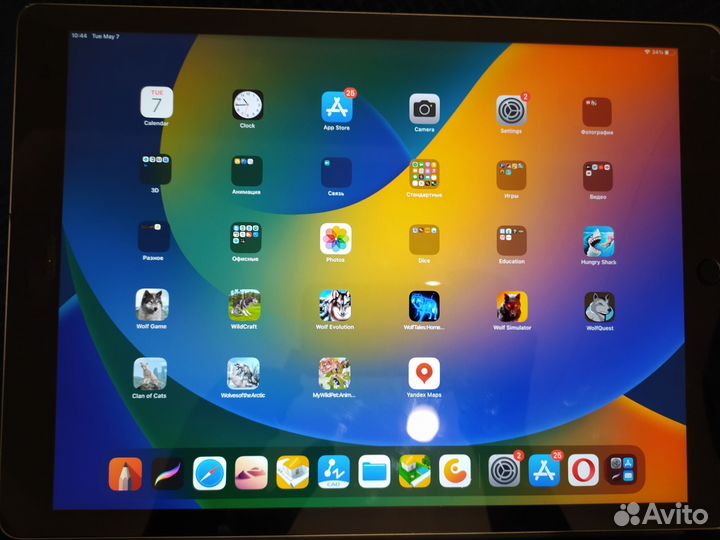Open Yandex Maps

(x=424, y=374)
